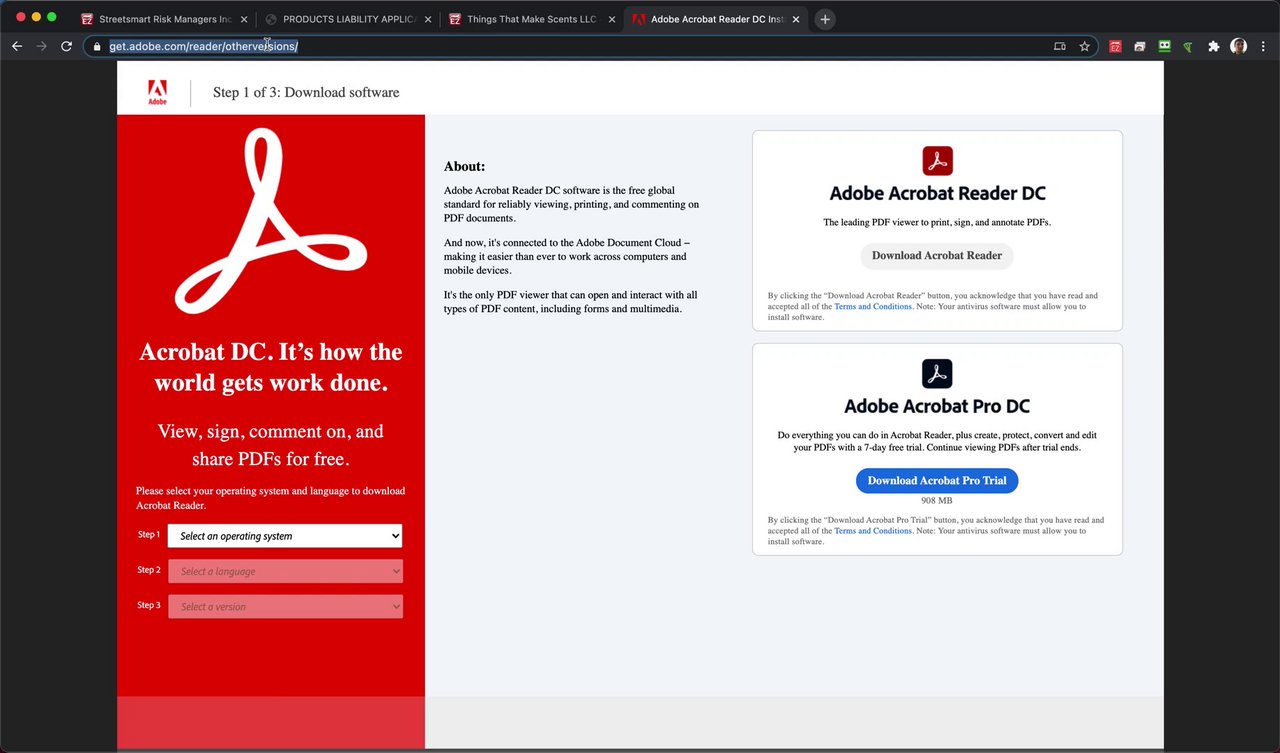Switch to the PRODUCTS LIABILITY APPLICATION tab
Image resolution: width=1280 pixels, height=753 pixels.
coord(347,19)
